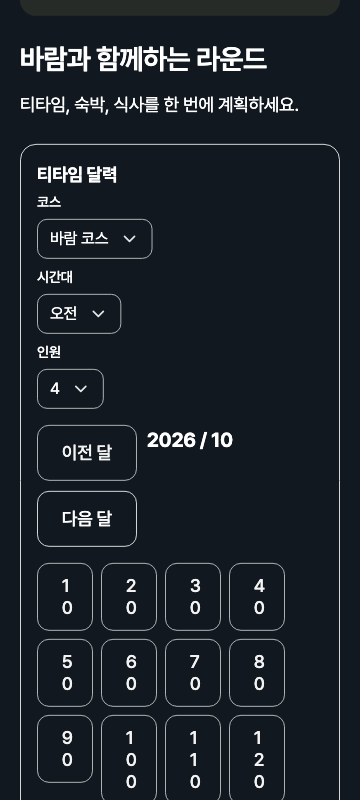This screenshot has height=800, width=360.
Task: Select day 2 in the calendar
Action: (x=129, y=597)
